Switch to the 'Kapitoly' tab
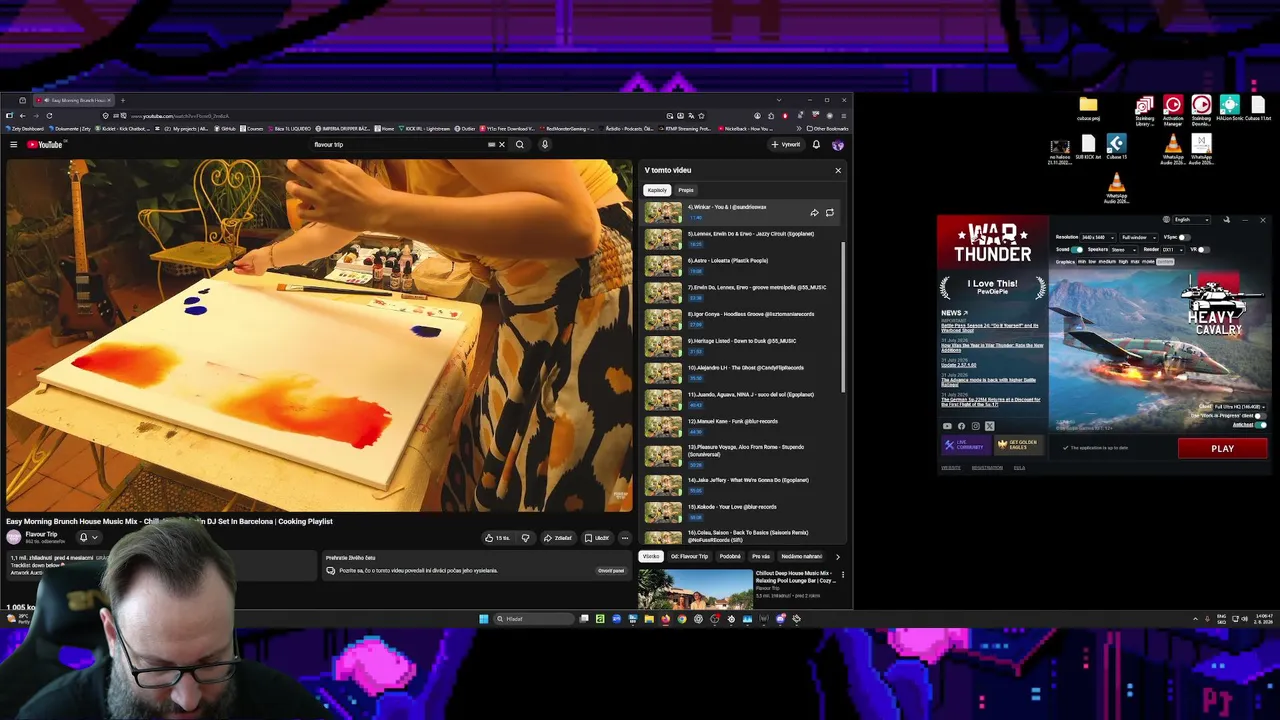1280x720 pixels. coord(657,190)
